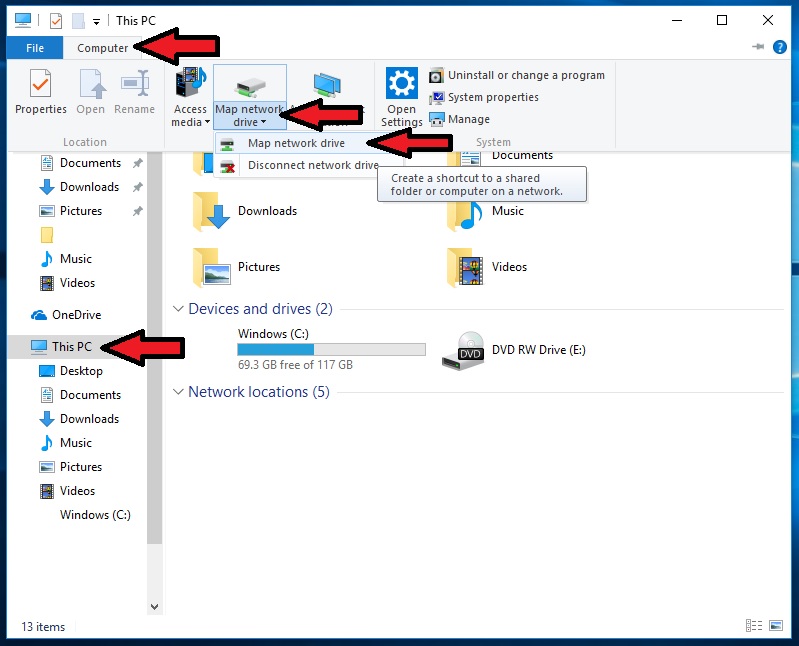Click the properties checkmark icon in title bar

click(x=56, y=21)
